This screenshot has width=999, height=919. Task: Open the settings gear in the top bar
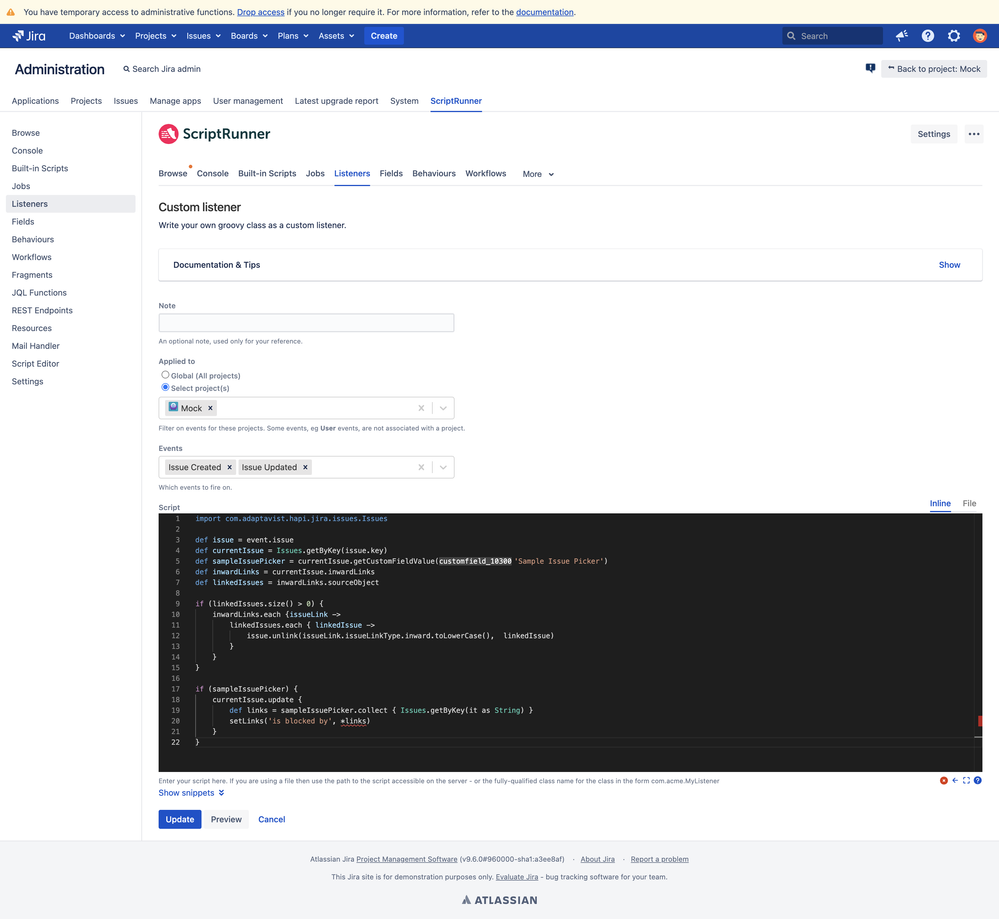954,36
